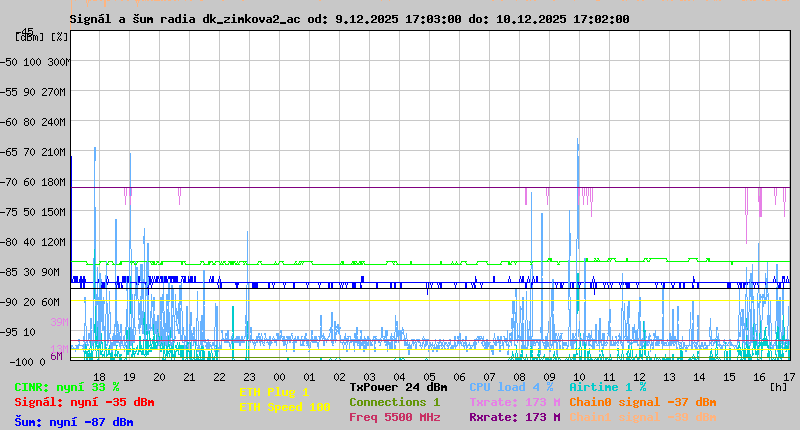Click the '120M' y-axis label
Screen dimensions: 800x430
coord(54,242)
